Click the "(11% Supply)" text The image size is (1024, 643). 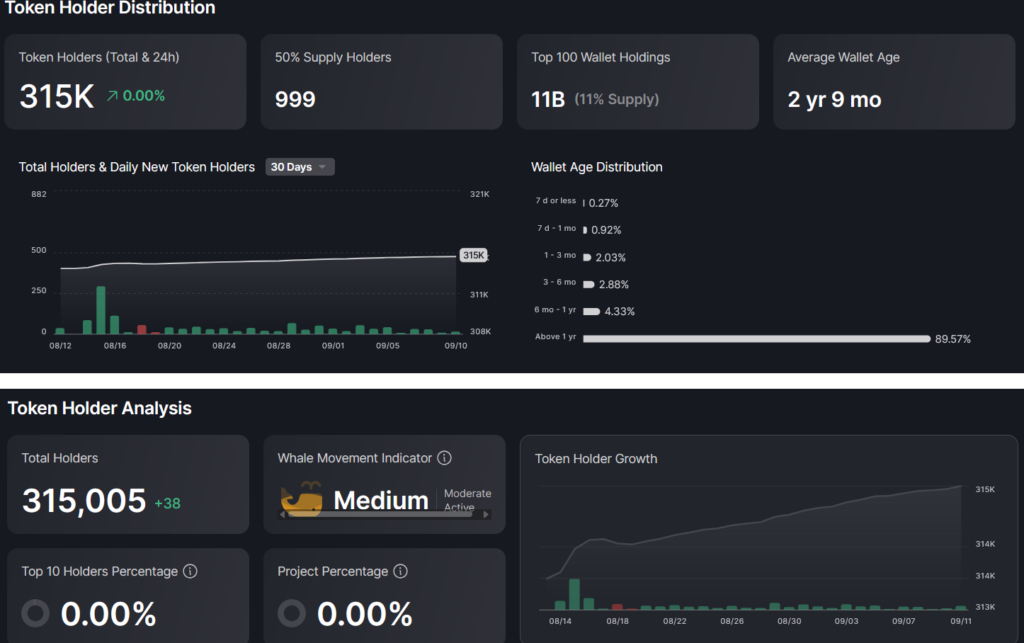(616, 99)
